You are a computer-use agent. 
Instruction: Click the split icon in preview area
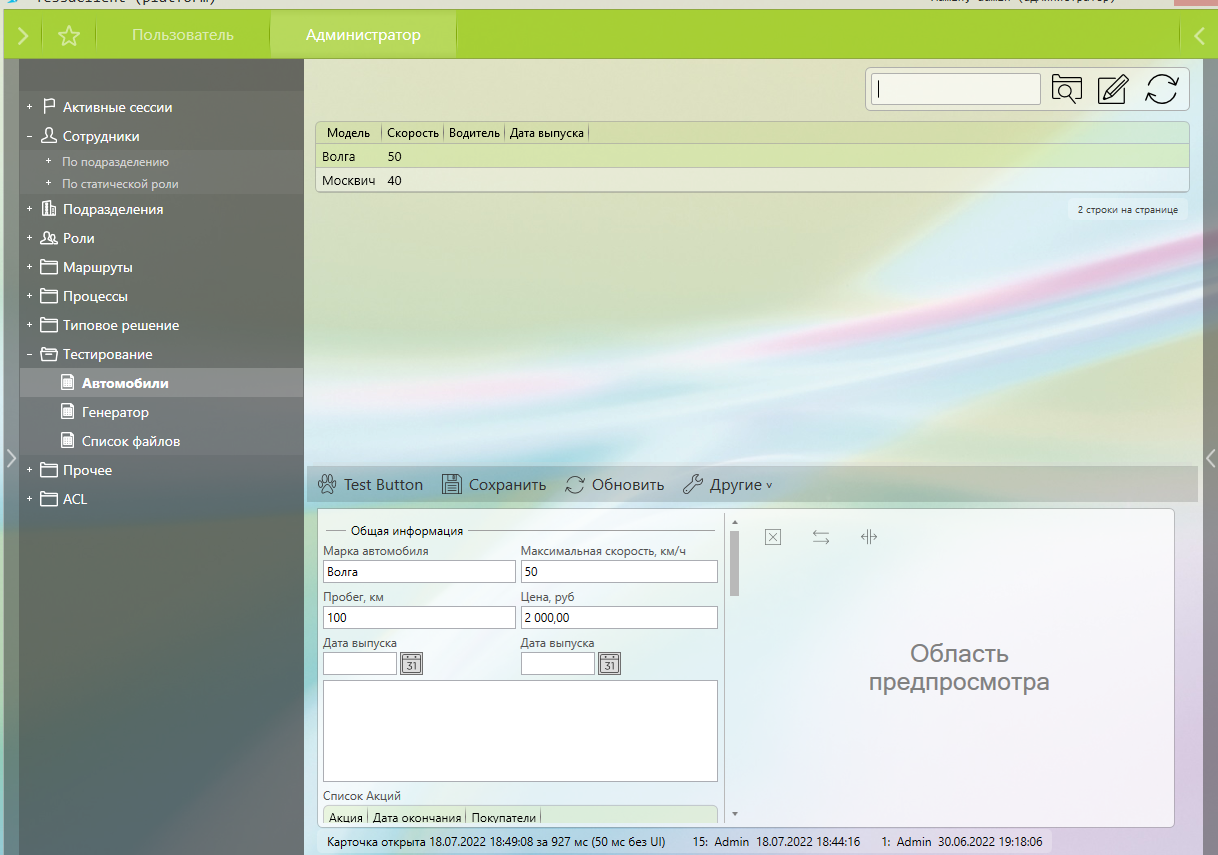coord(869,537)
